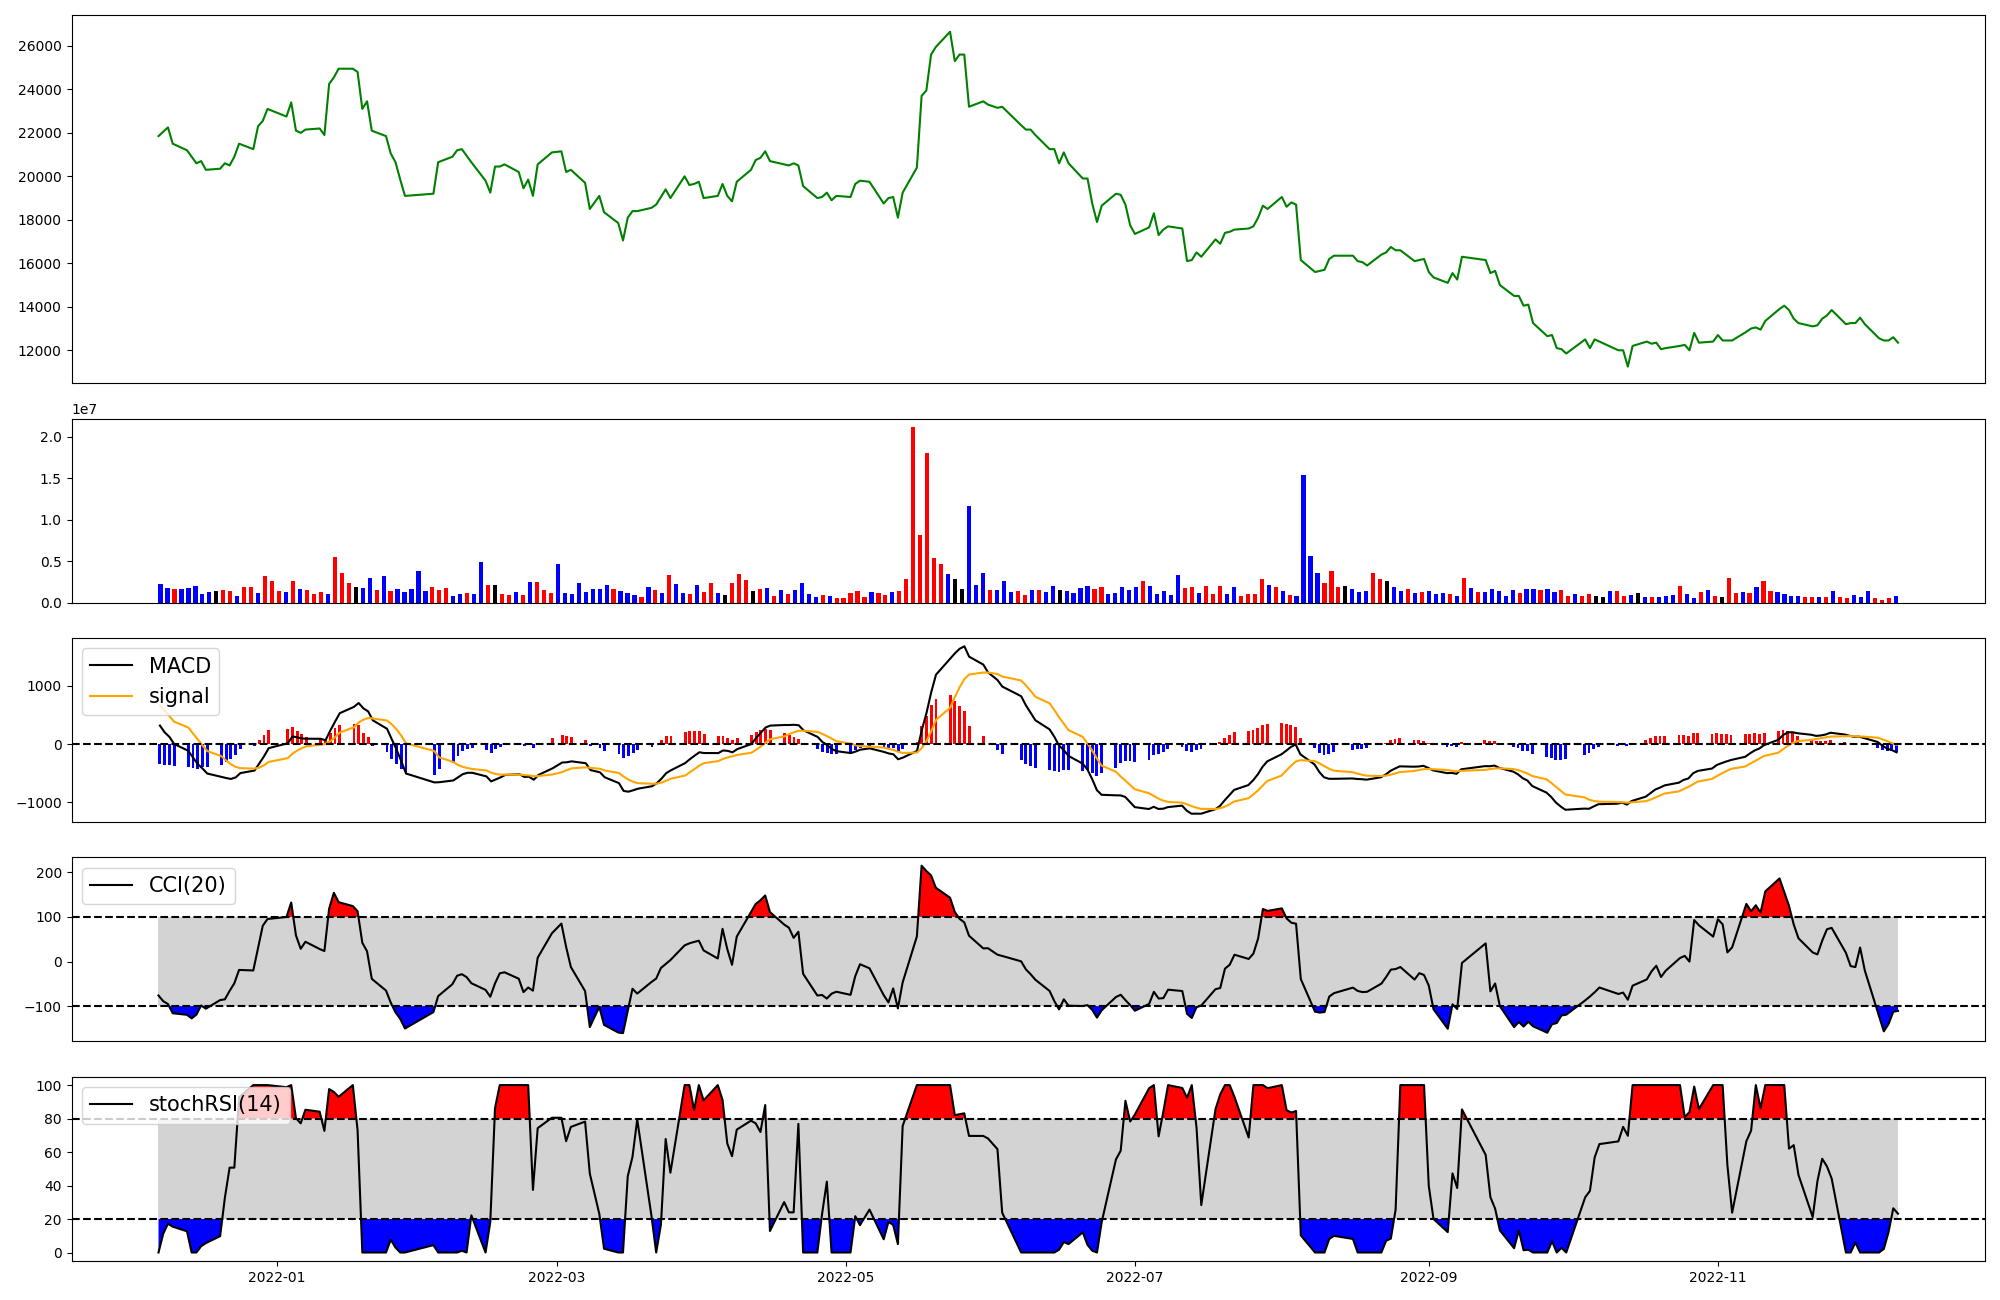Click the 1e7 volume axis multiplier text
This screenshot has height=1300, width=2000.
(x=84, y=409)
